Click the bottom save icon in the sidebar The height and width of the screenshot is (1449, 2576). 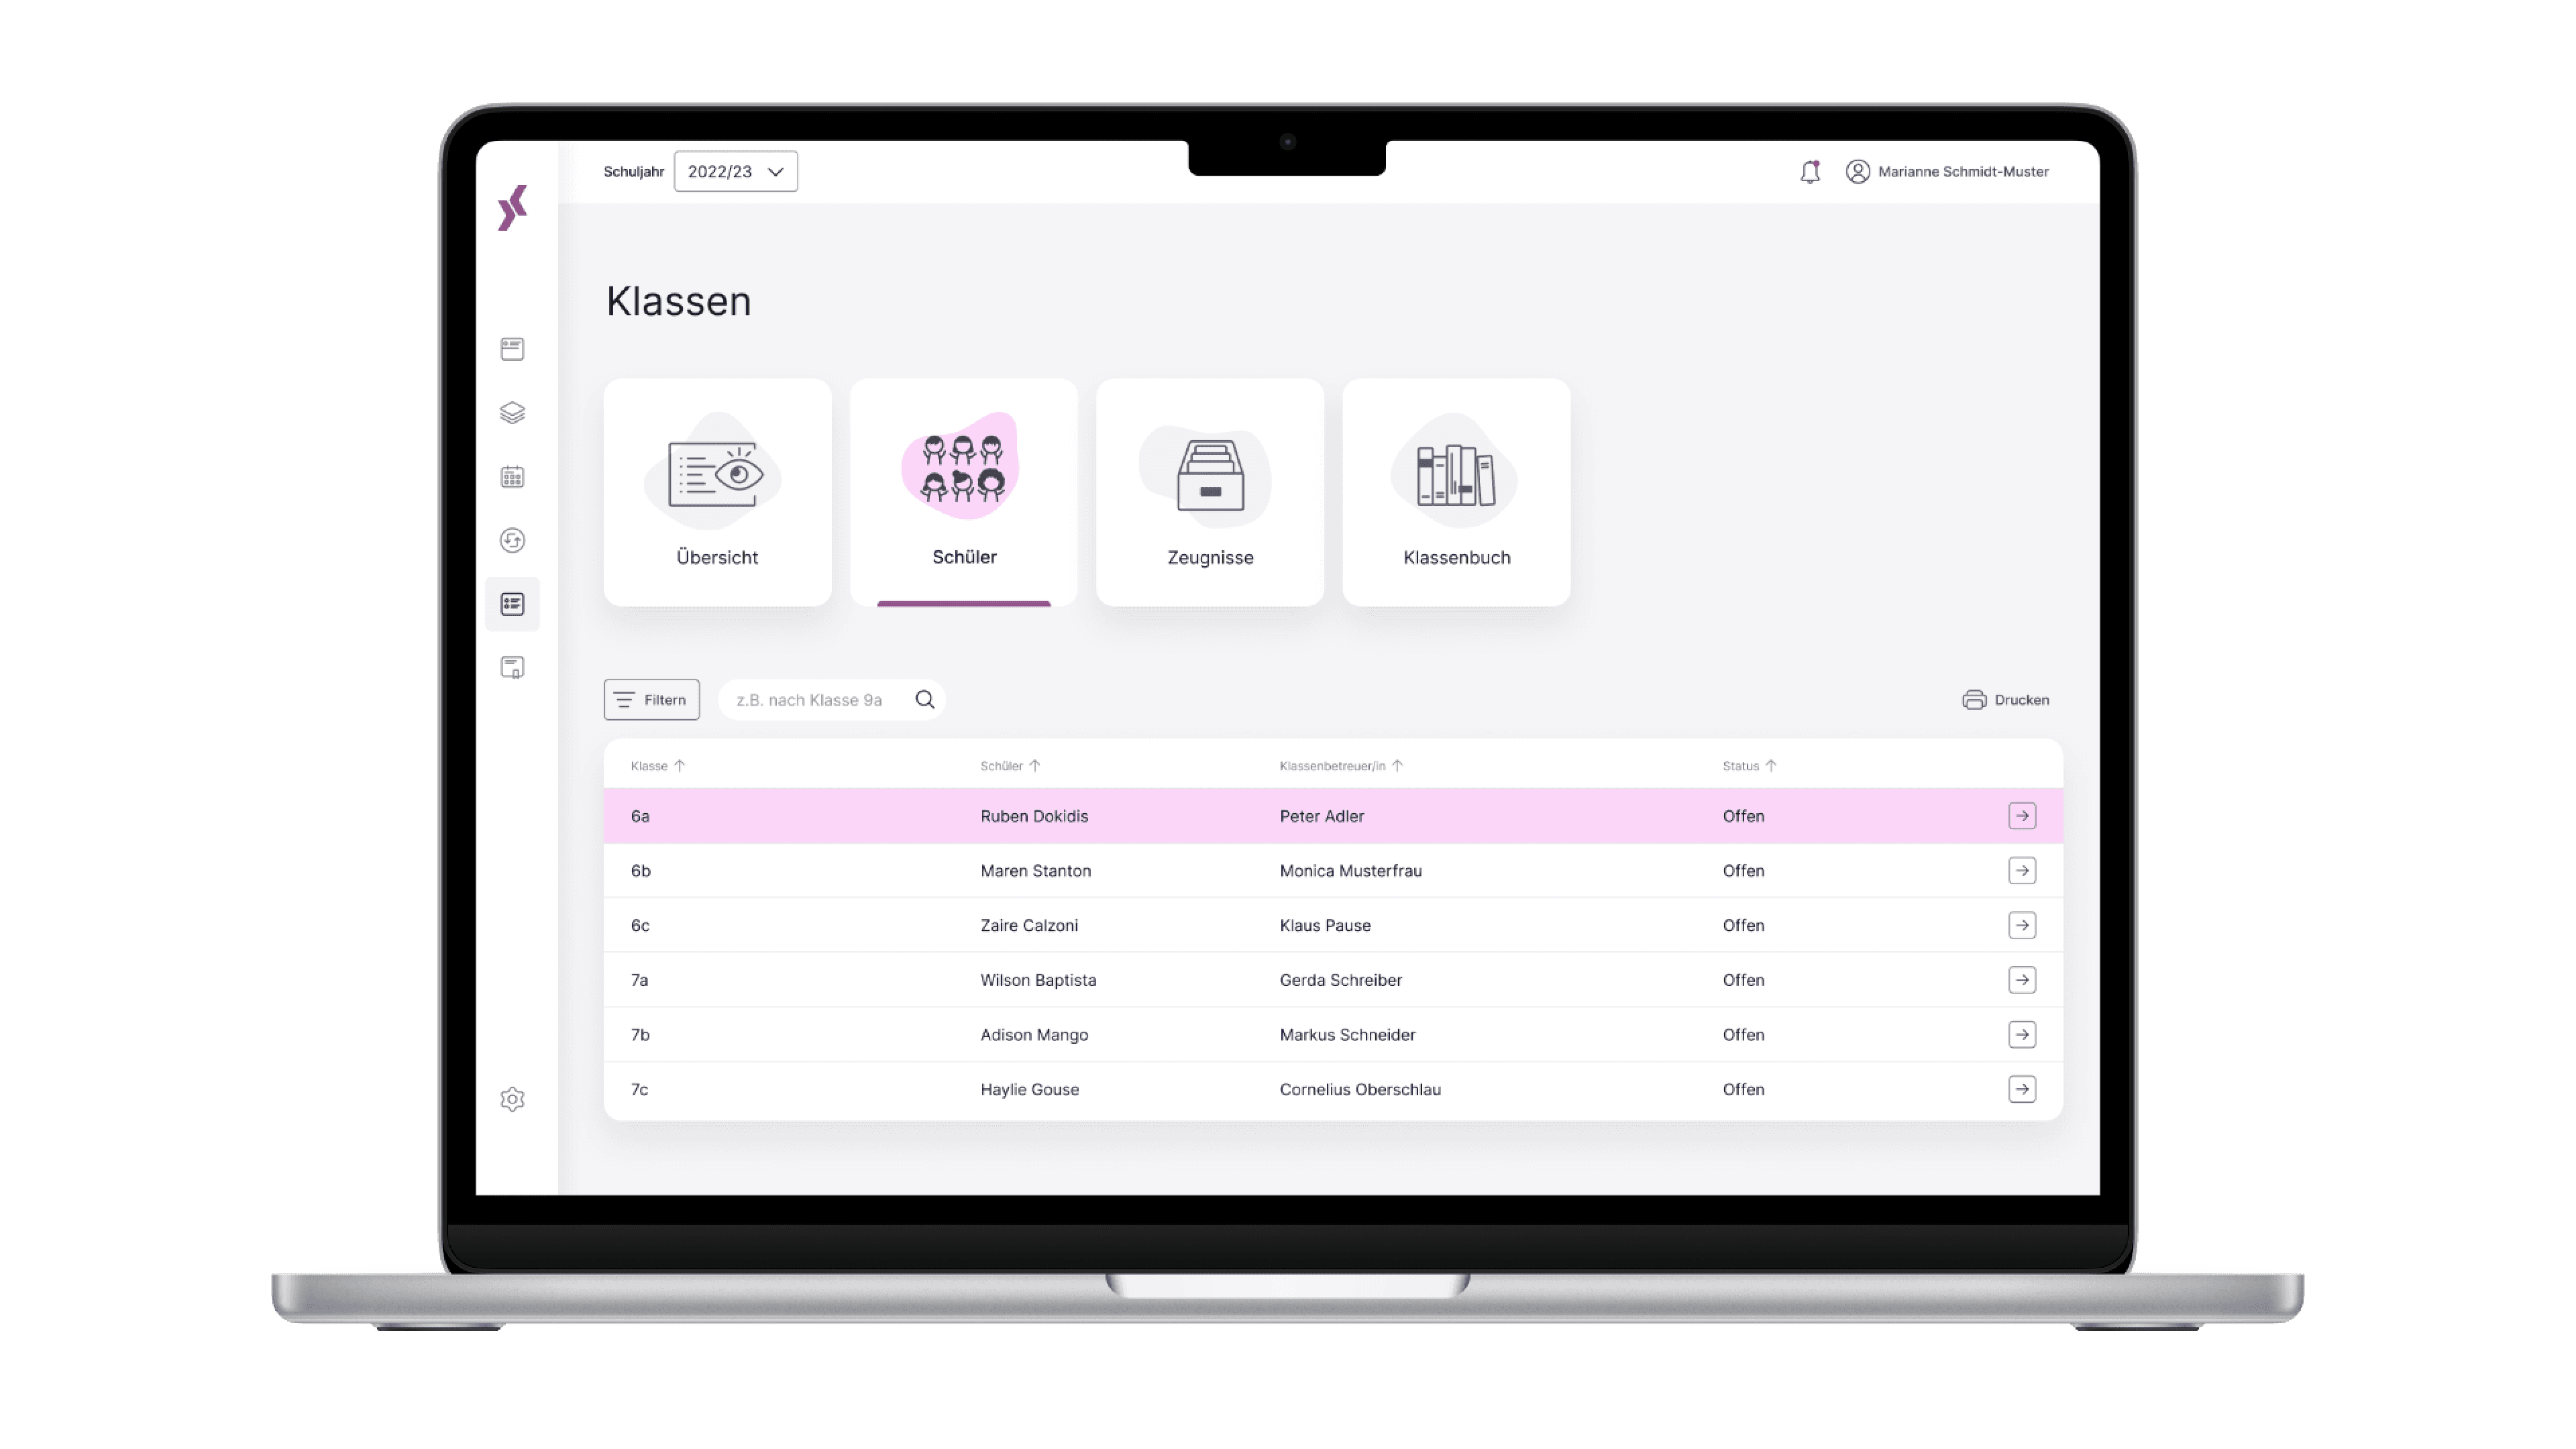[513, 667]
